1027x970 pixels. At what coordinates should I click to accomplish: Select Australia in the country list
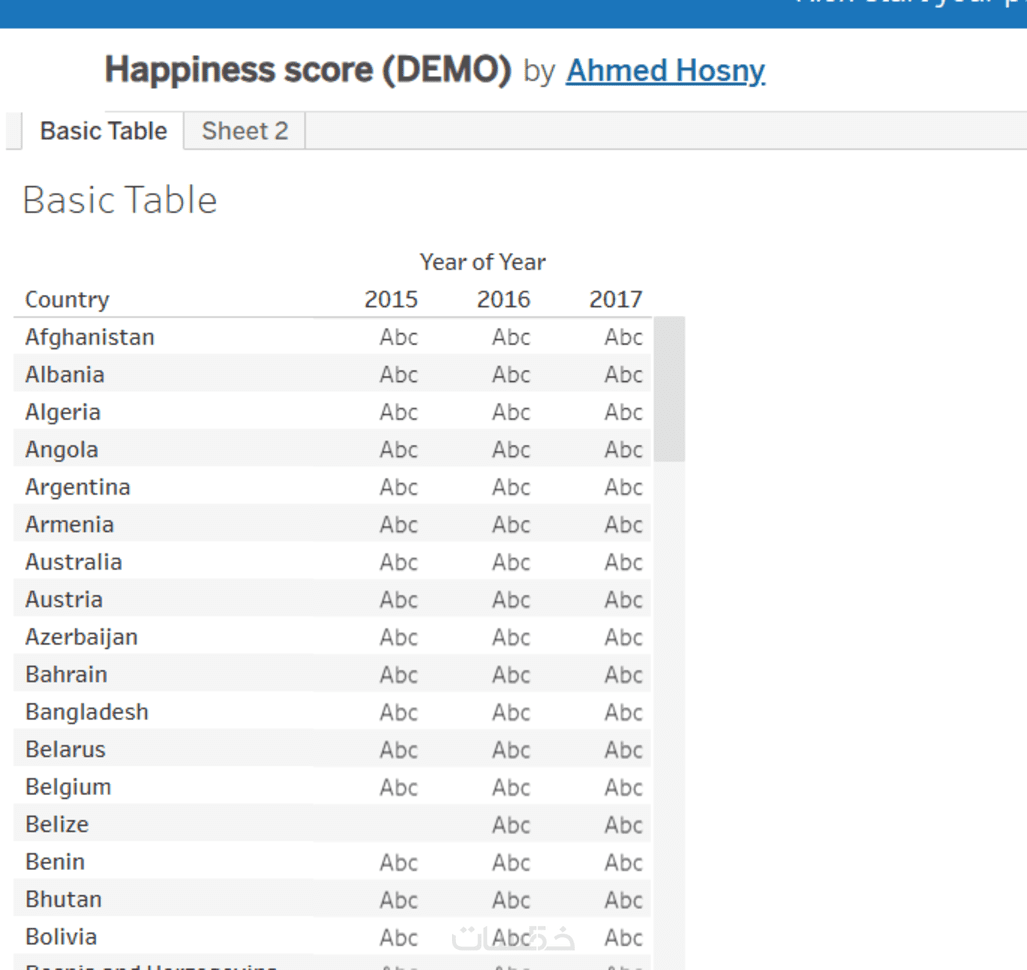tap(74, 562)
